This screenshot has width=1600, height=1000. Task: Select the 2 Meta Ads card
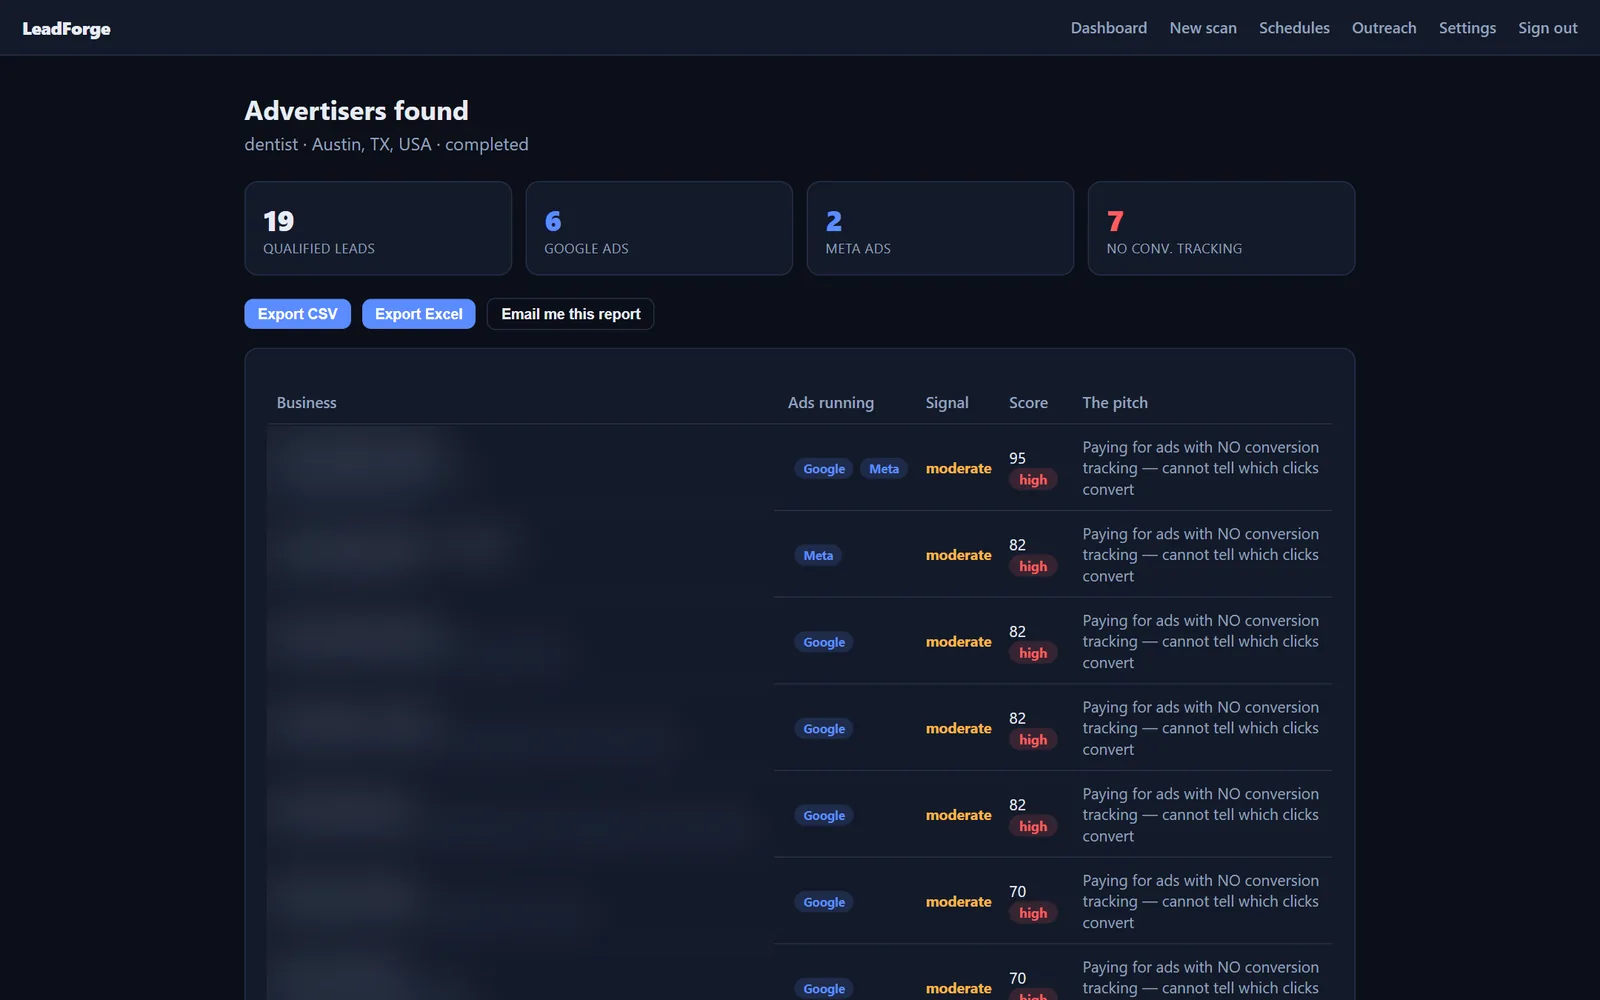click(940, 228)
